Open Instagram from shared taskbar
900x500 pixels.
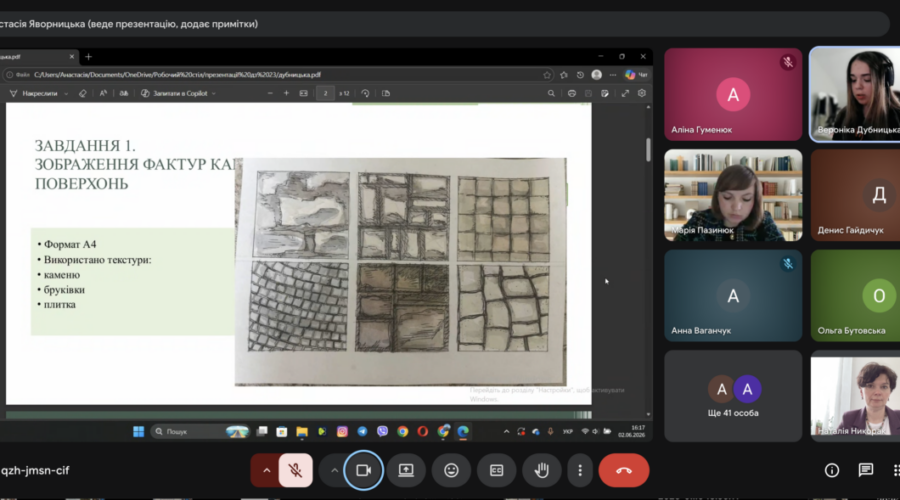[342, 431]
